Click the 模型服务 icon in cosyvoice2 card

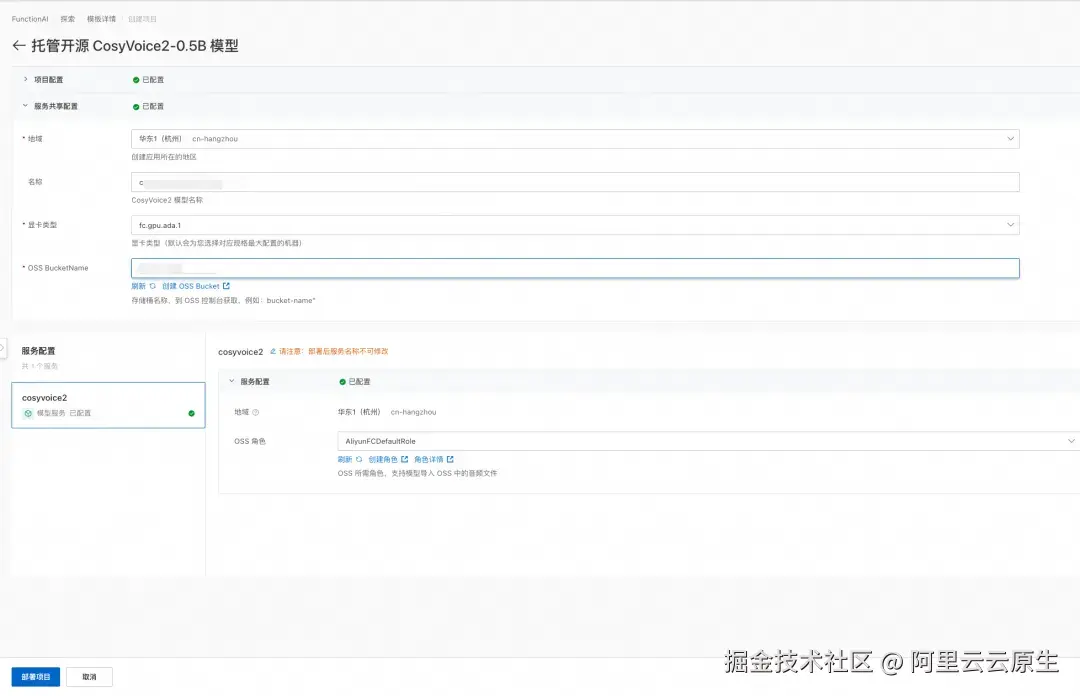(x=28, y=413)
